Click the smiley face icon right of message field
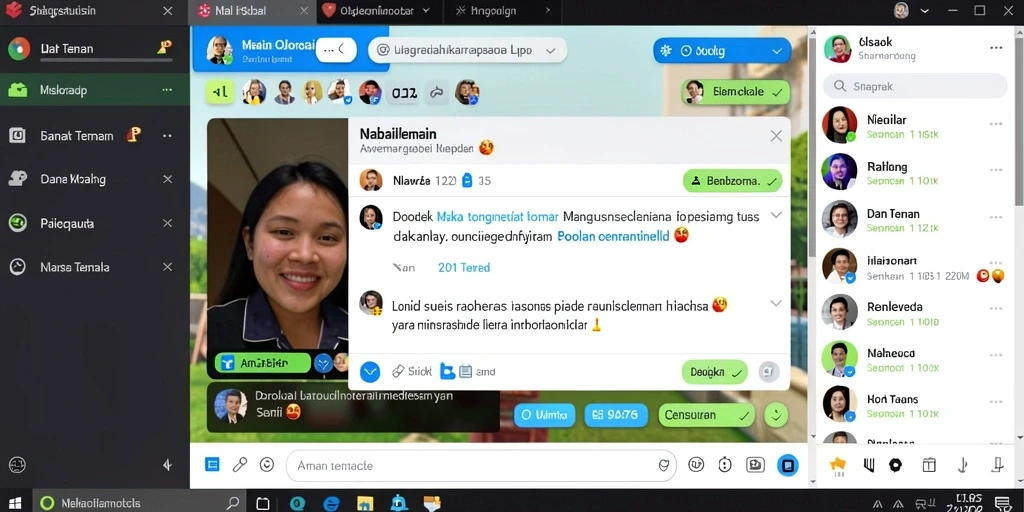Screen dimensions: 1024x512 point(696,465)
